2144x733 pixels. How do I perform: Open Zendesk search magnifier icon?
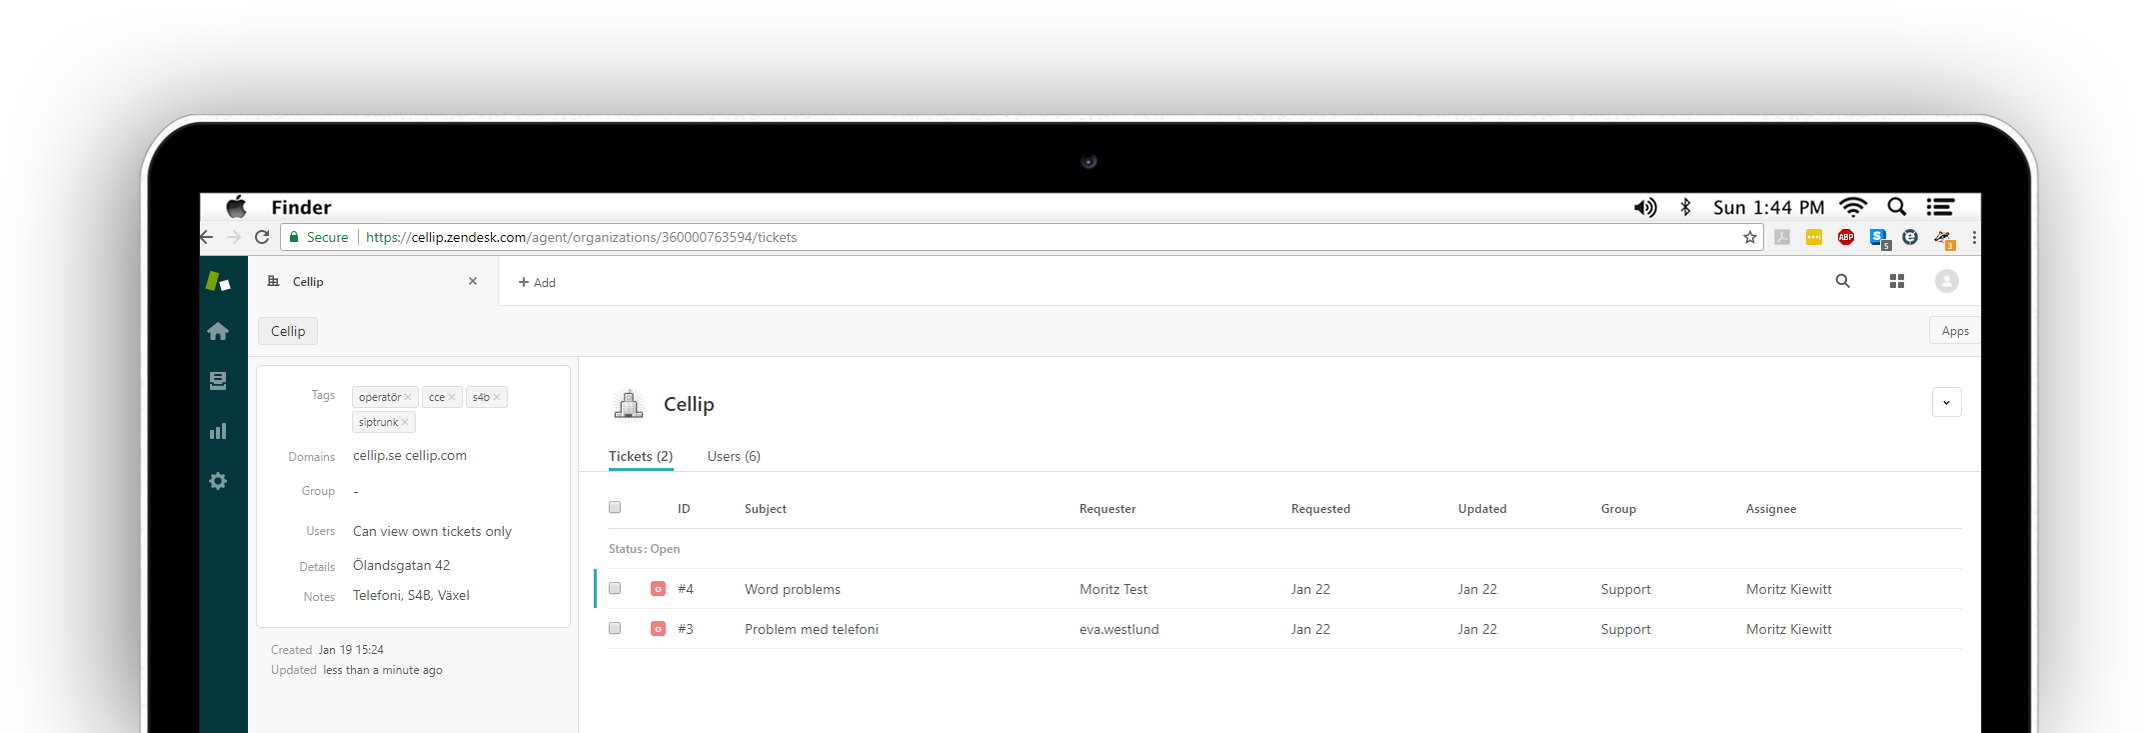[1843, 282]
